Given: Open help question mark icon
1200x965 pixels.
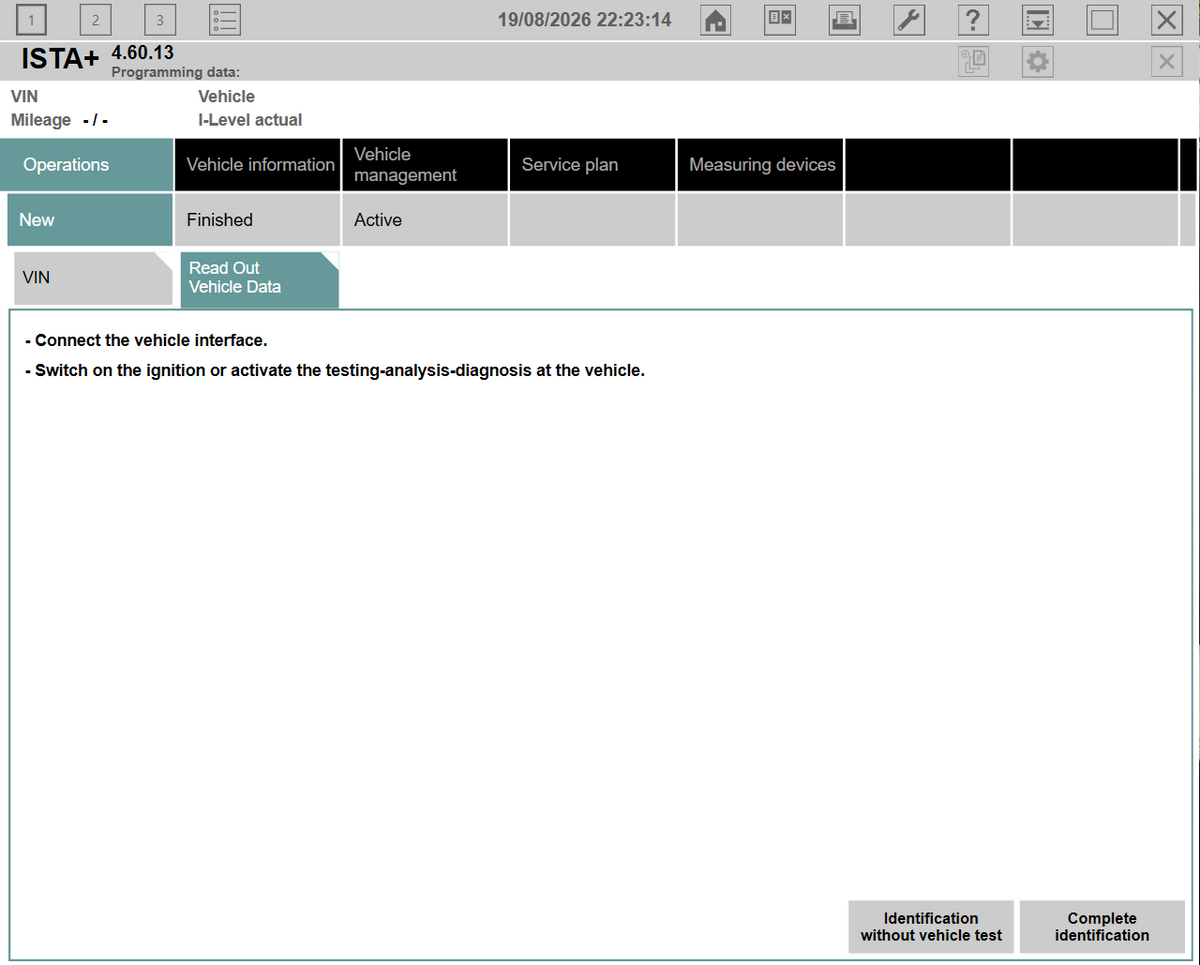Looking at the screenshot, I should [973, 20].
